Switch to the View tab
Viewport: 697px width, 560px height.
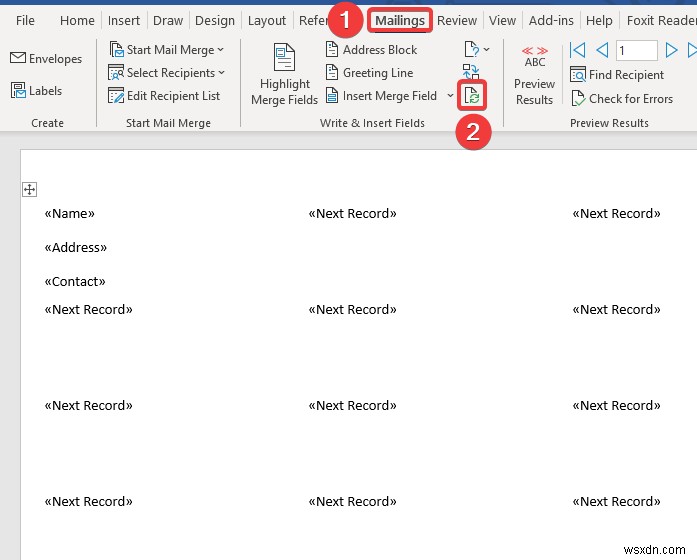point(502,20)
